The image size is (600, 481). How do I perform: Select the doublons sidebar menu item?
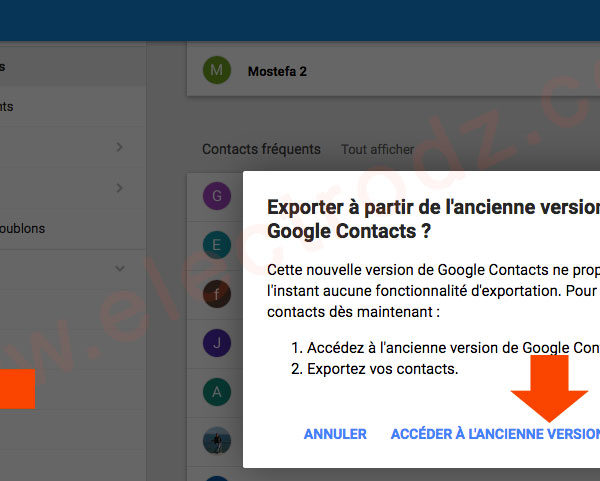pyautogui.click(x=73, y=229)
